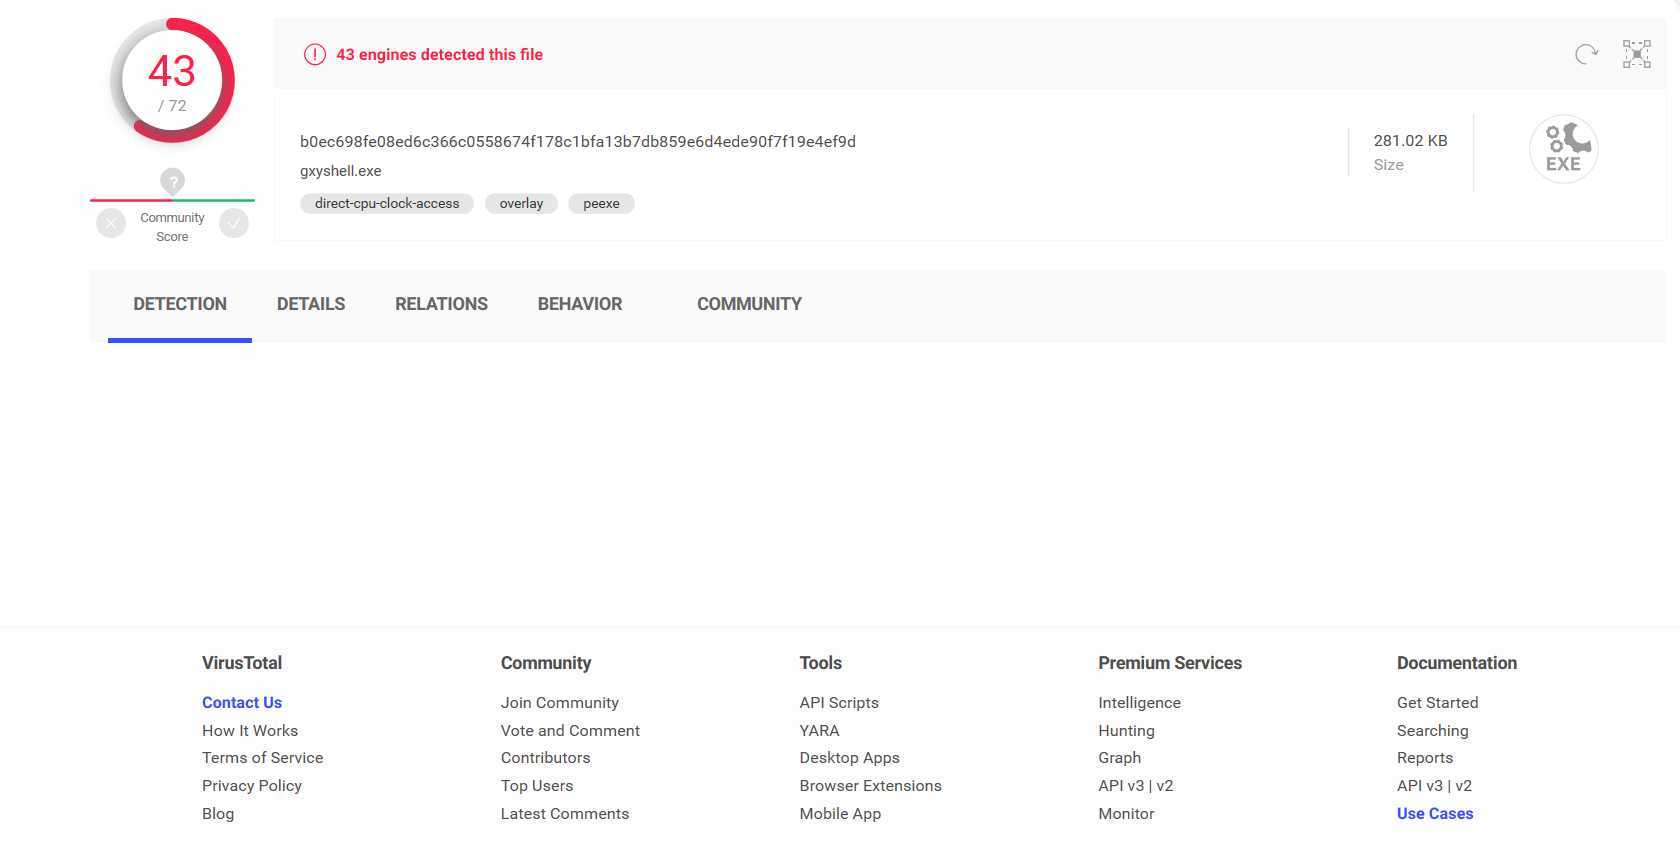Open the Reports documentation link

1425,758
